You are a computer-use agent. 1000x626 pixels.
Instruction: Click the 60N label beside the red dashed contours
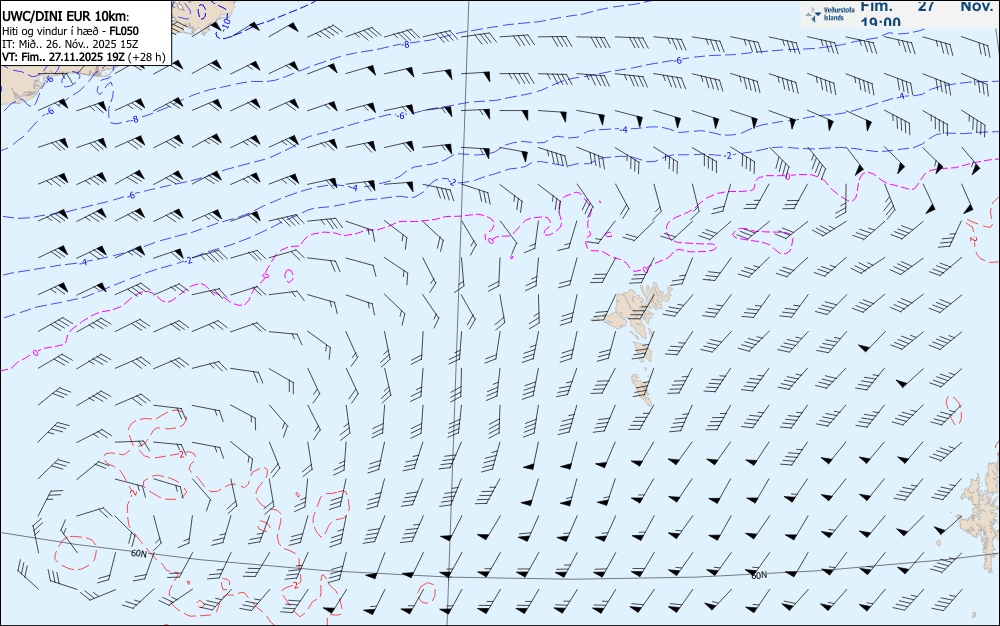tap(138, 554)
